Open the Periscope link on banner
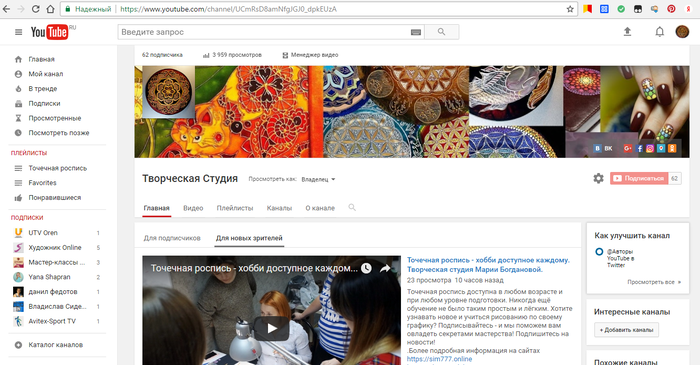 [661, 149]
